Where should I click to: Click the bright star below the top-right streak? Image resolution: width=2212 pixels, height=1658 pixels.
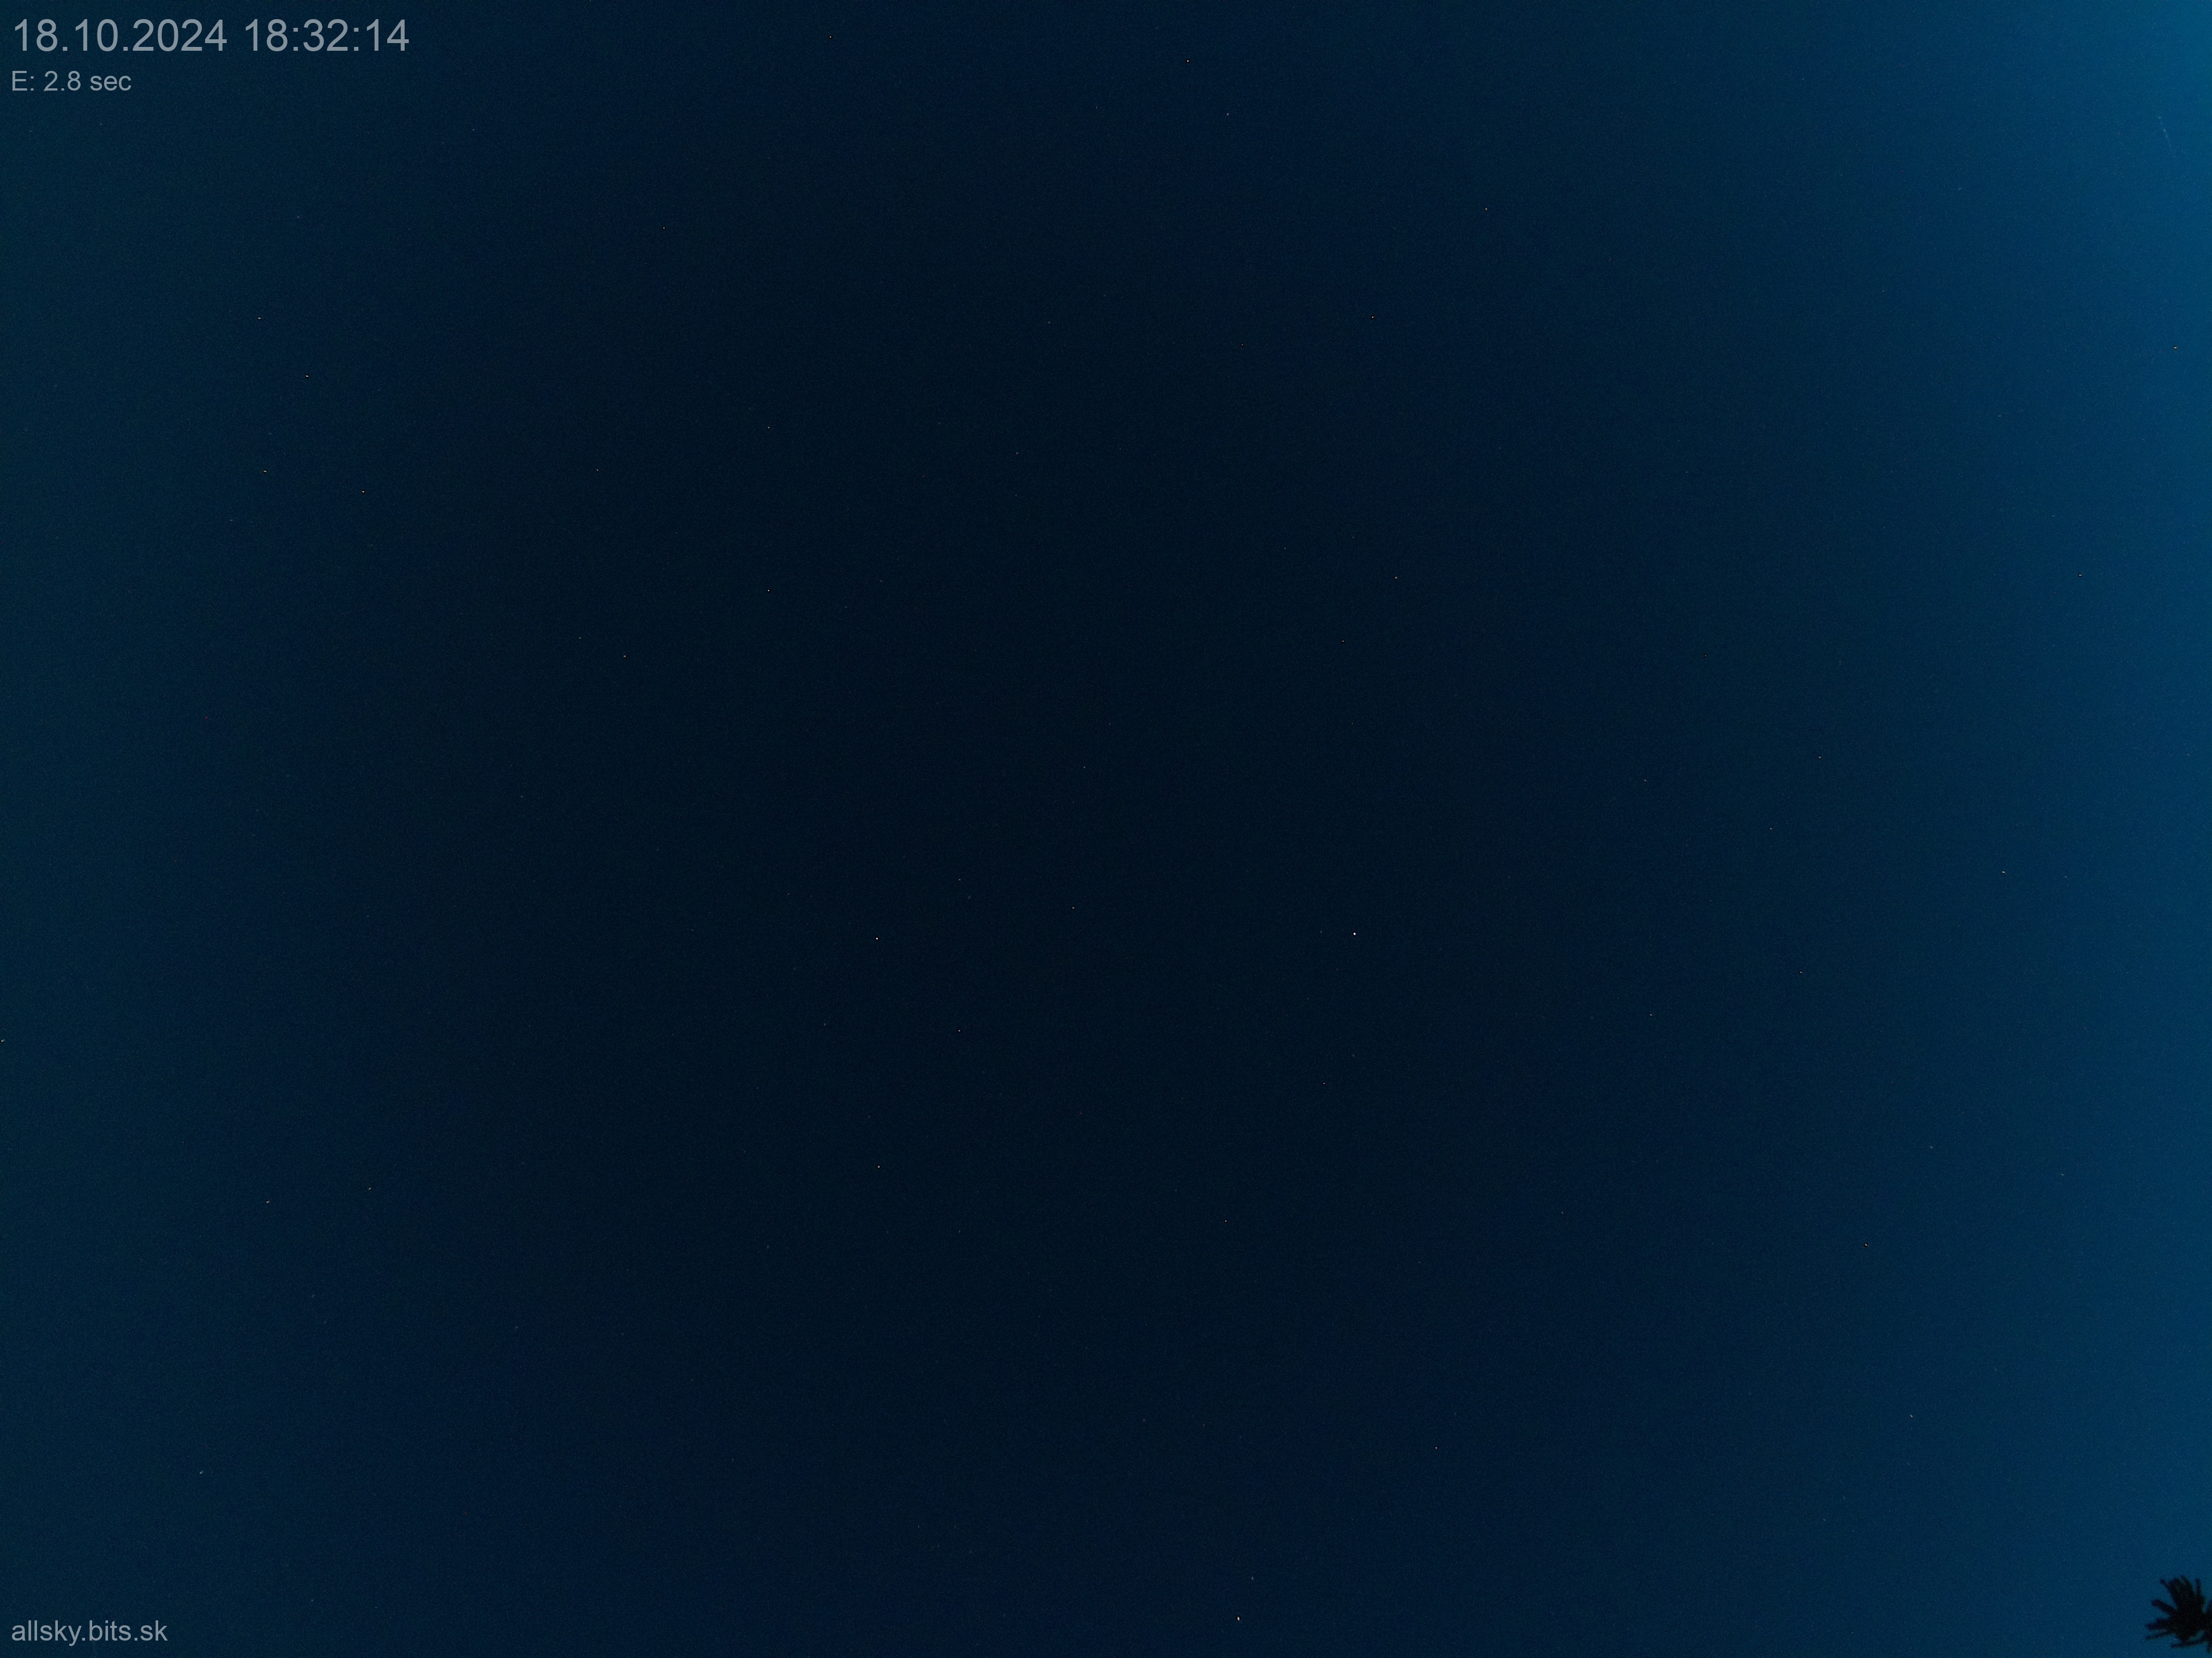coord(2175,348)
